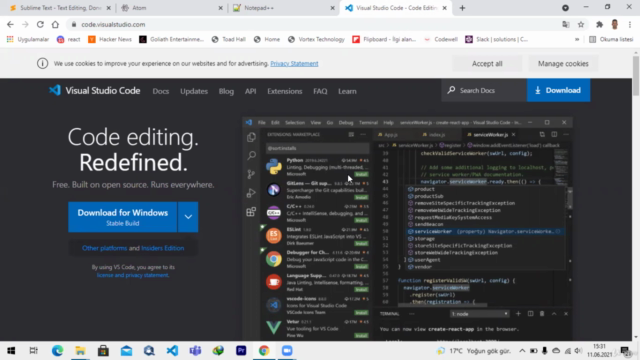Switch to Atom tab
The image size is (640, 360).
click(171, 8)
